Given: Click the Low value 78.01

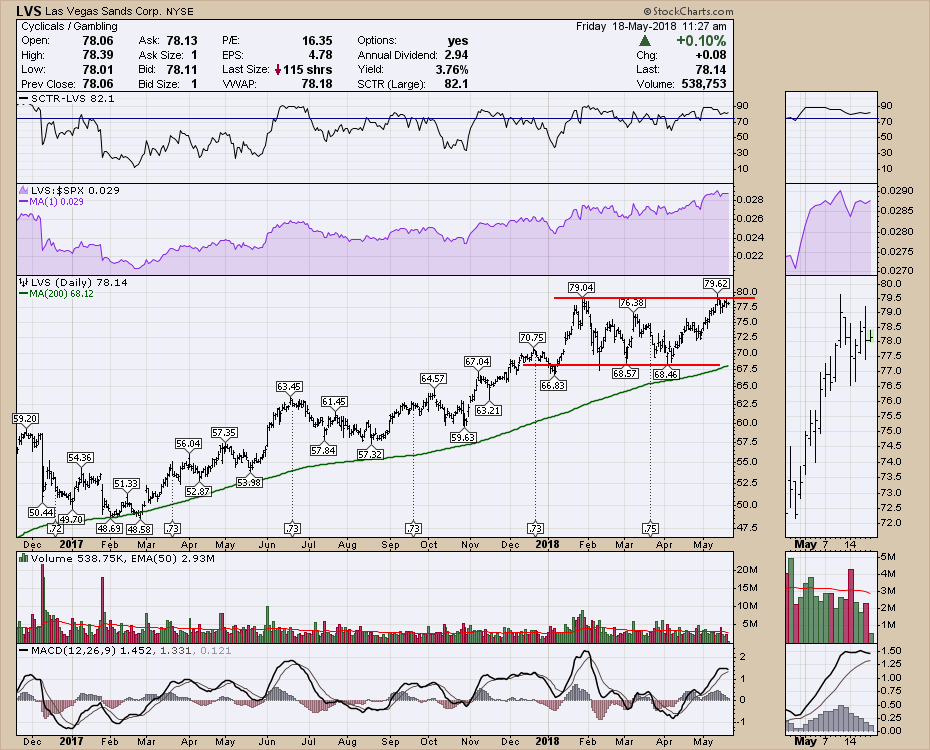Looking at the screenshot, I should (x=97, y=69).
